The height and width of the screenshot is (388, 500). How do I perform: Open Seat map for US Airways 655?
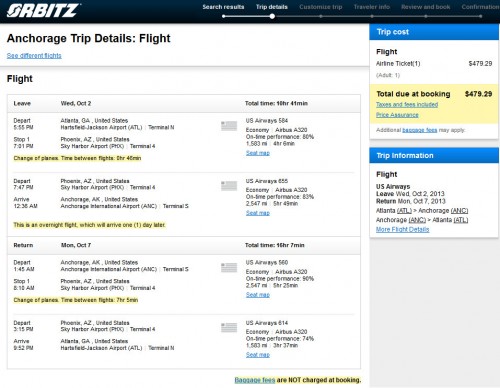(x=258, y=213)
